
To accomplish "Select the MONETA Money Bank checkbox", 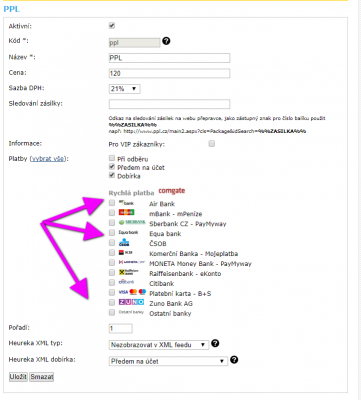I will (112, 262).
